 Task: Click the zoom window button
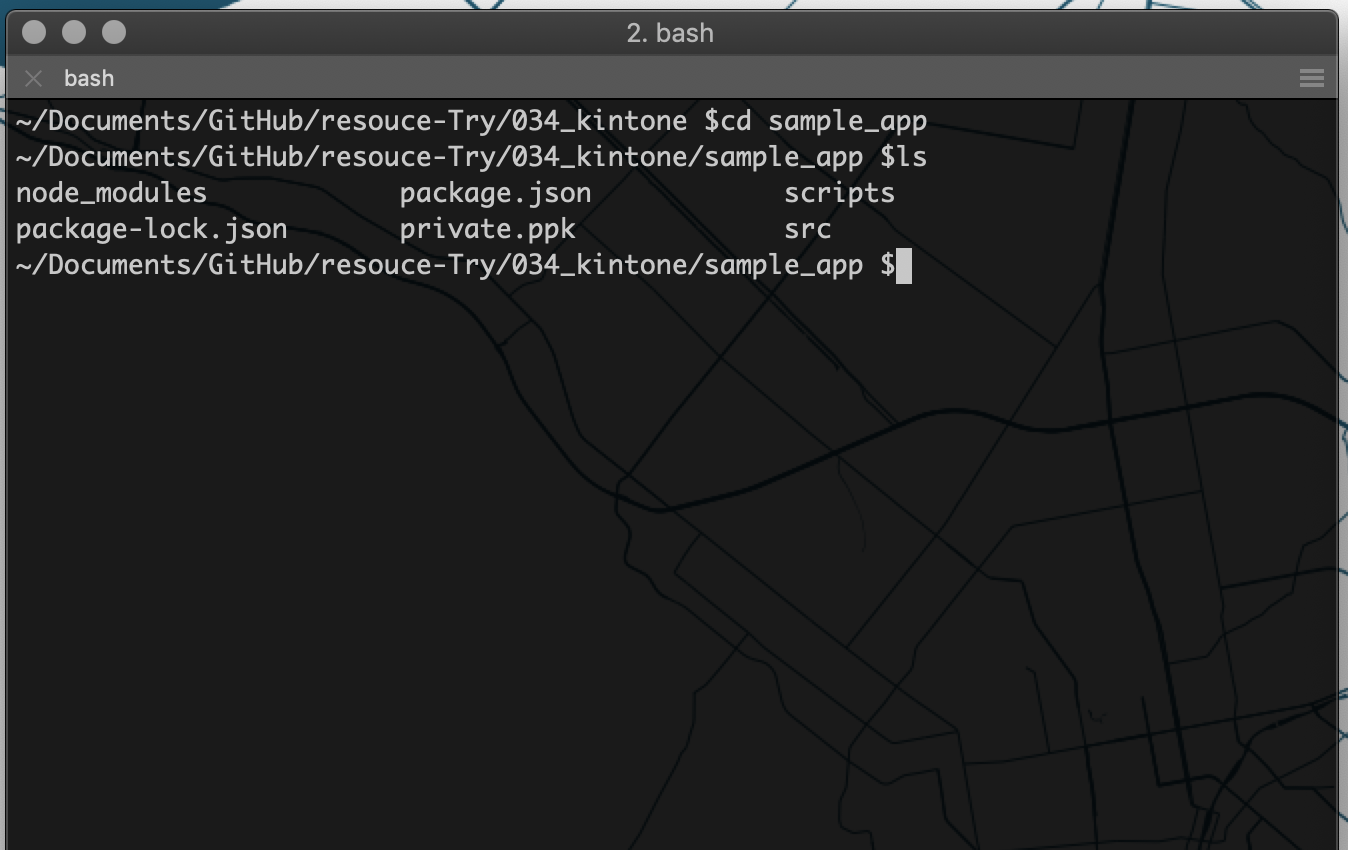114,33
